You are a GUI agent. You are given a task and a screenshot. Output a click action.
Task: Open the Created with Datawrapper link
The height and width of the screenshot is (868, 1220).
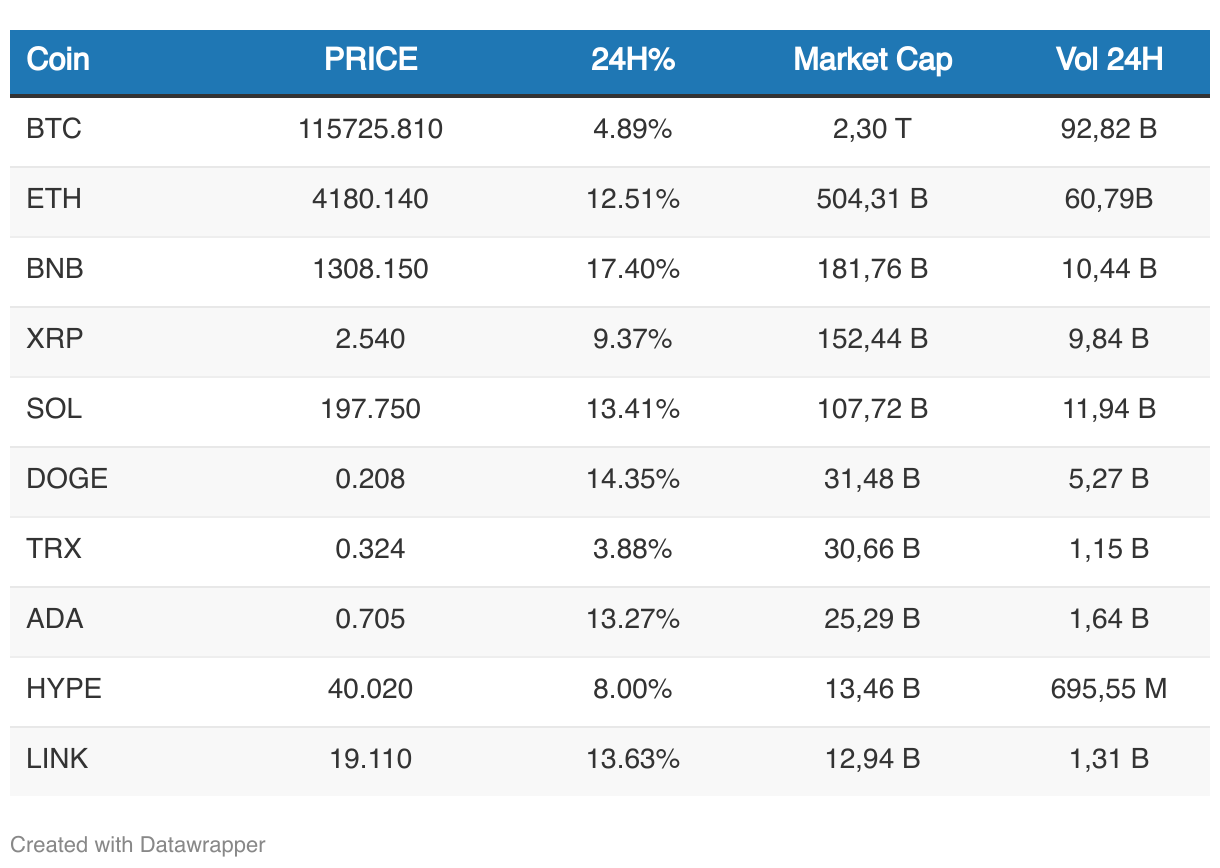pos(138,845)
